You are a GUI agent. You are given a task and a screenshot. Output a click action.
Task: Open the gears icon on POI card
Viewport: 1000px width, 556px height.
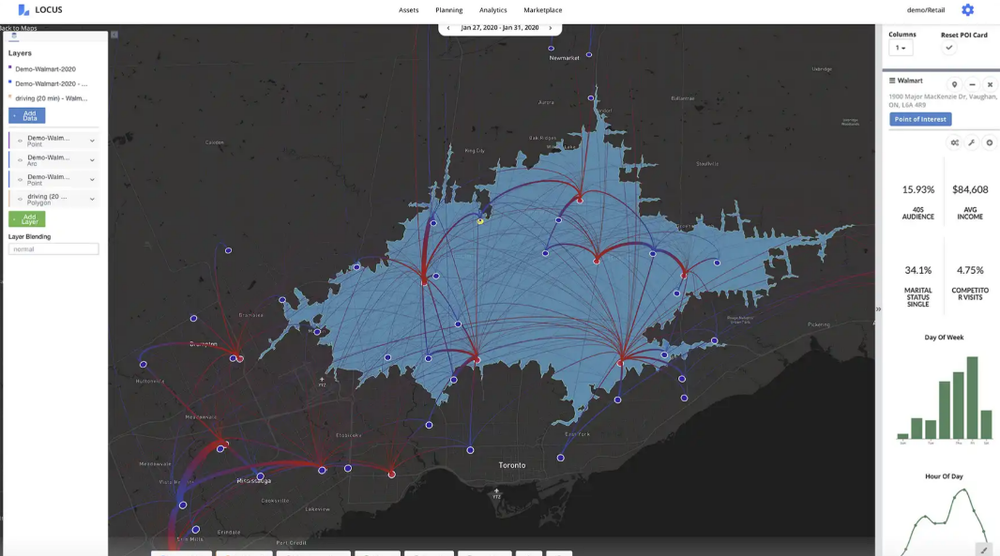click(x=955, y=143)
